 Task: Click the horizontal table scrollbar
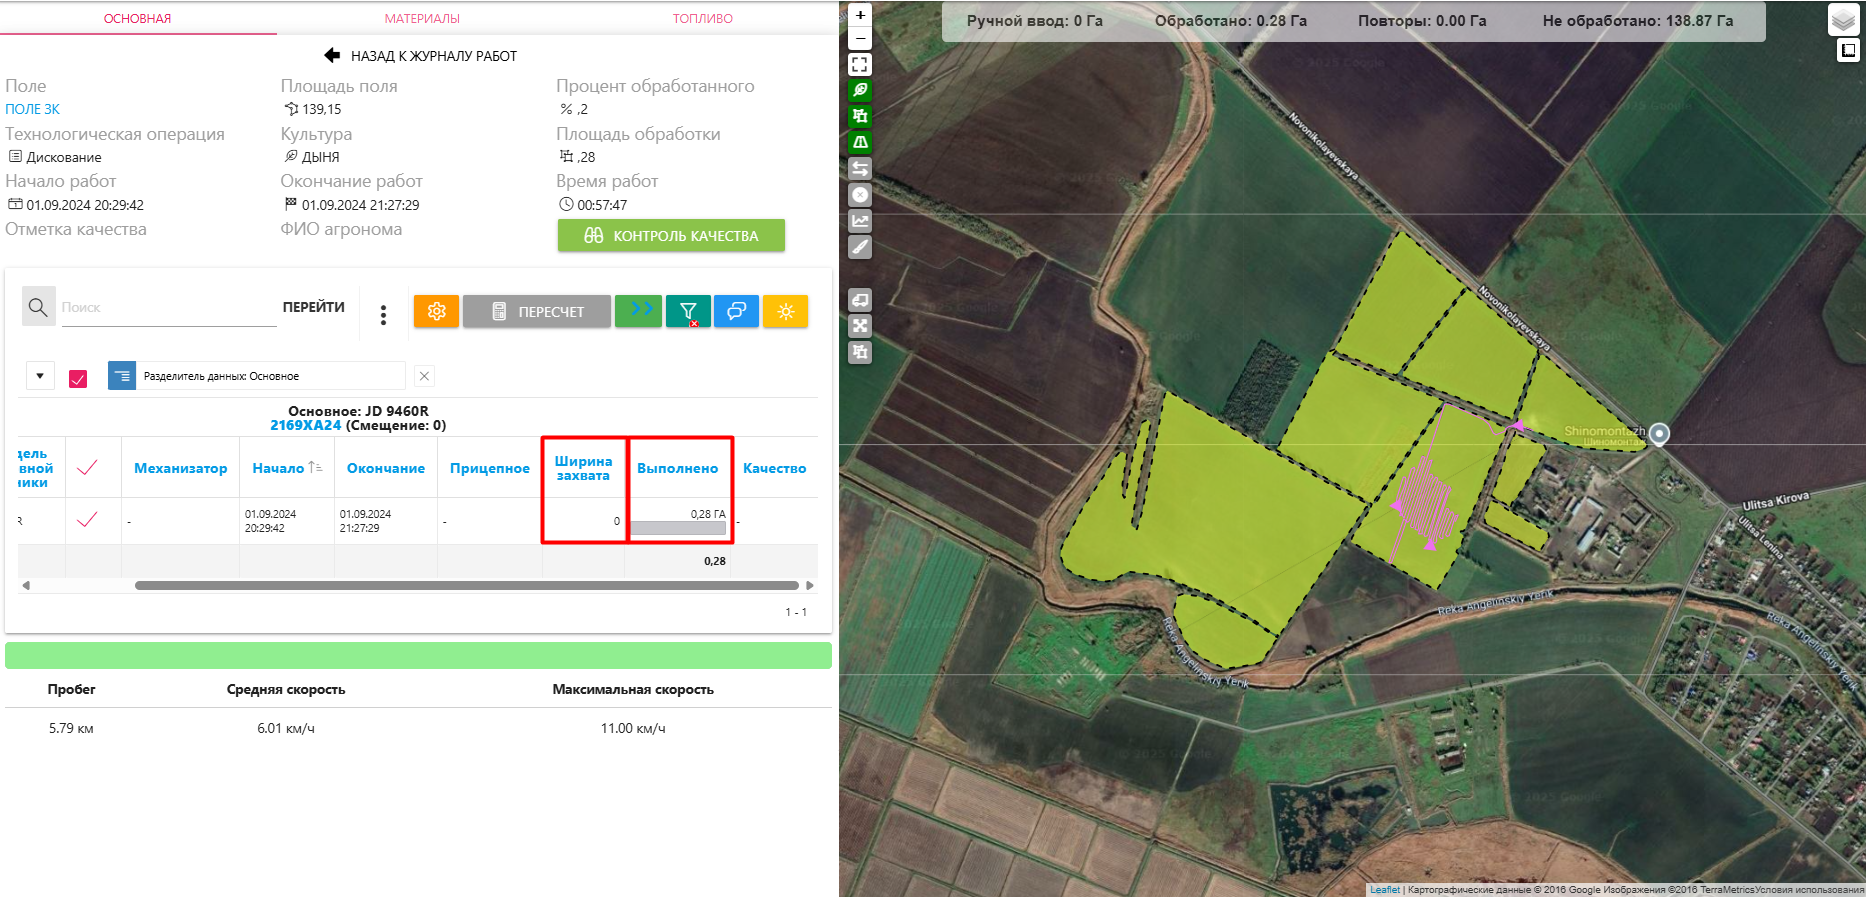click(x=466, y=586)
